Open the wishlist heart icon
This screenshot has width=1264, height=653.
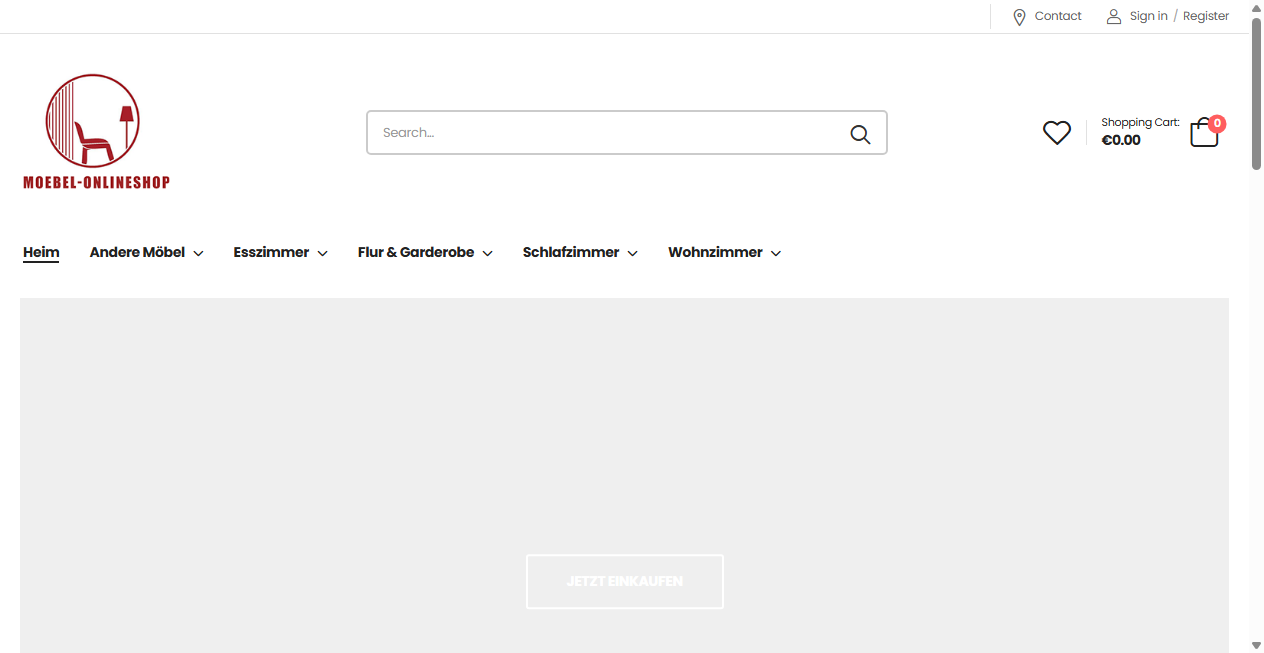click(x=1056, y=132)
